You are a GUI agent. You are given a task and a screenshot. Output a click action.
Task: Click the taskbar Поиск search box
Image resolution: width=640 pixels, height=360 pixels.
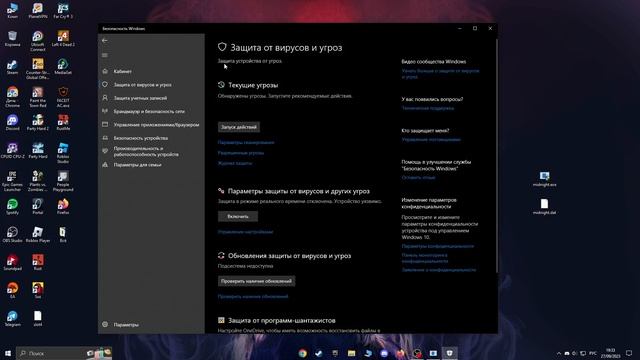pyautogui.click(x=64, y=353)
